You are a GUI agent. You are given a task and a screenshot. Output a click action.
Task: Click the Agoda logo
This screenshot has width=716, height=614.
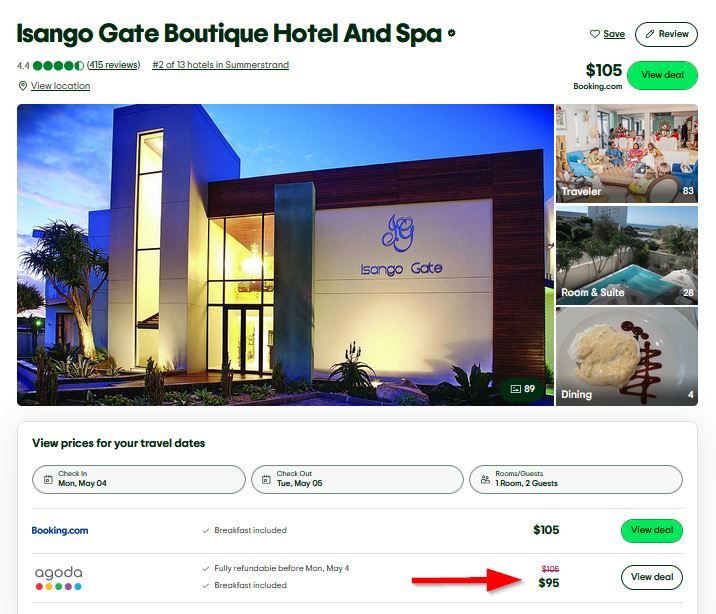coord(59,578)
